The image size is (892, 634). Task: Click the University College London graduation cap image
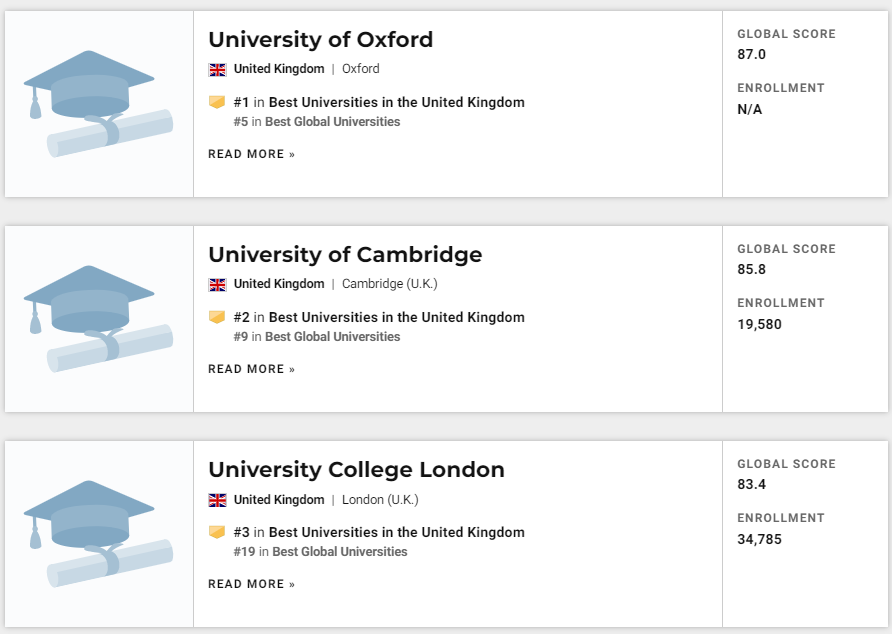tap(98, 534)
